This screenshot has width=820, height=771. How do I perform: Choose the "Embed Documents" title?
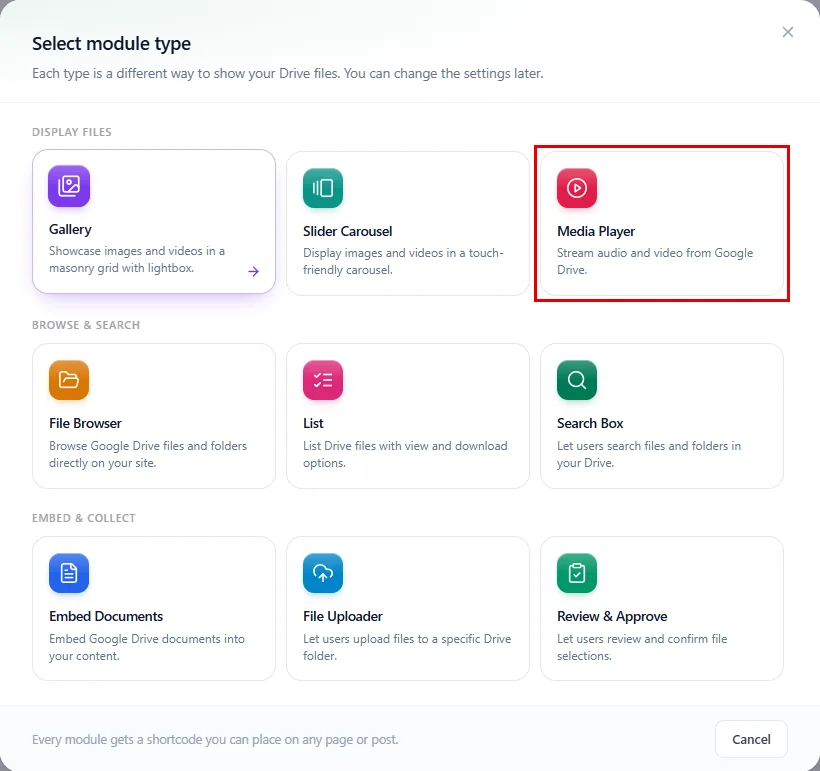click(106, 616)
